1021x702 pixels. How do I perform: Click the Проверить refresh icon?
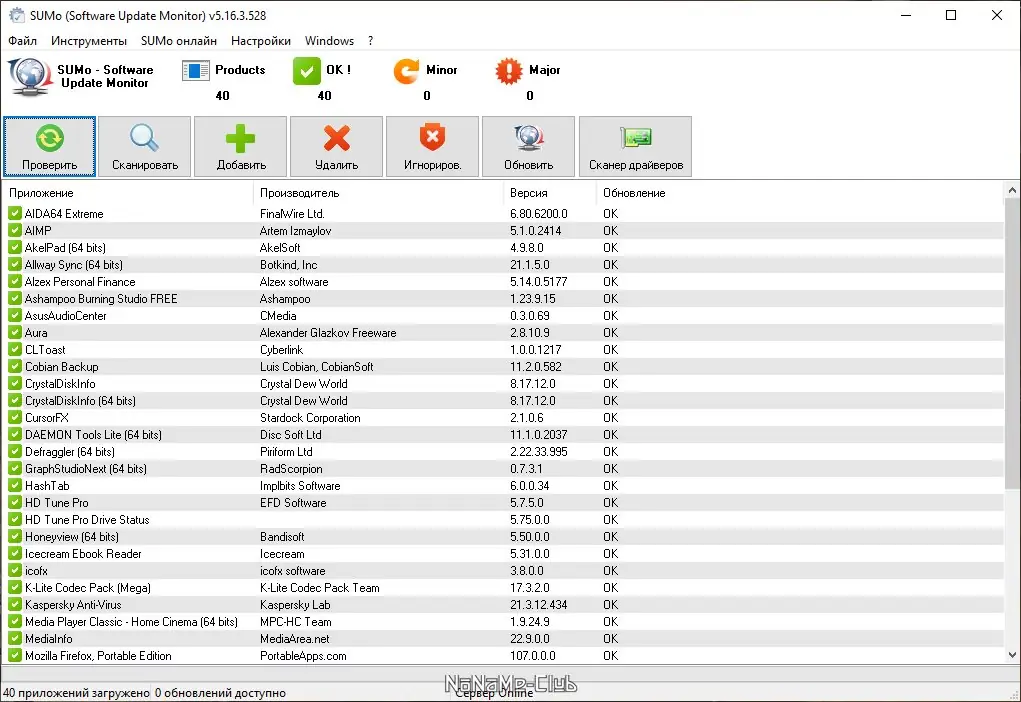49,138
